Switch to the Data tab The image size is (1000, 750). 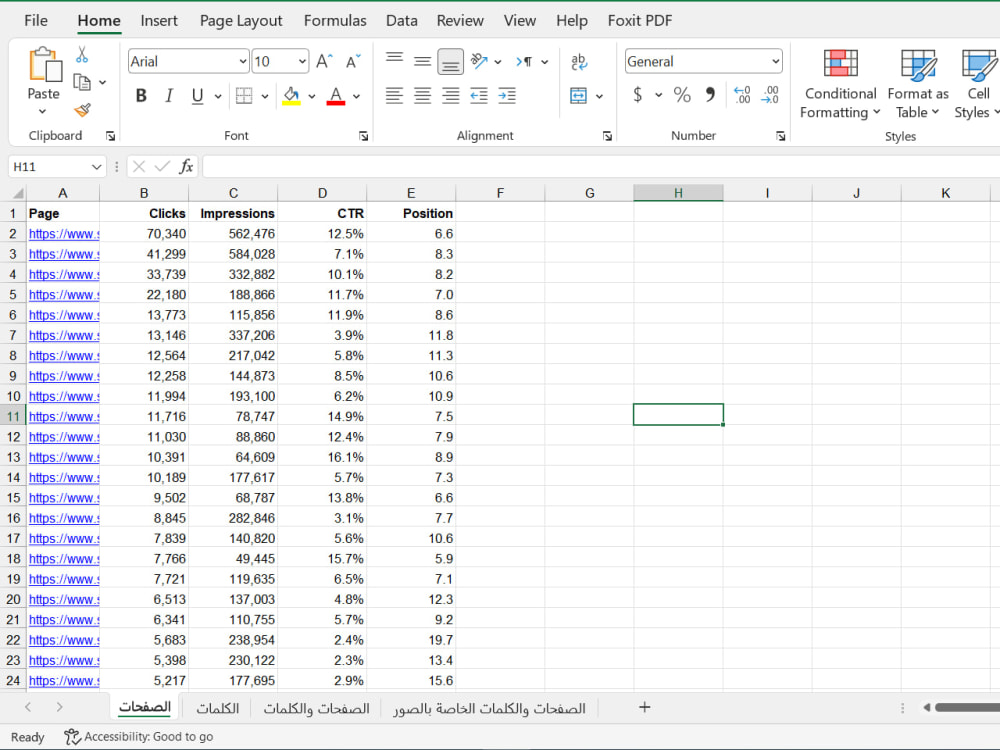click(402, 20)
